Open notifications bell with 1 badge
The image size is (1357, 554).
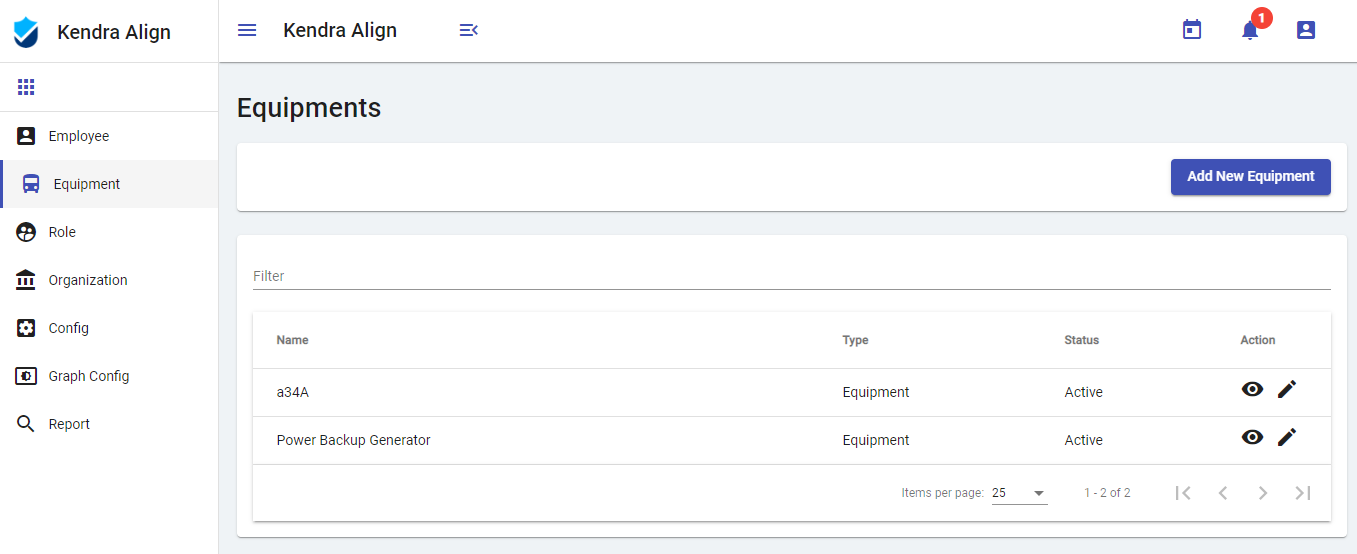[1250, 30]
